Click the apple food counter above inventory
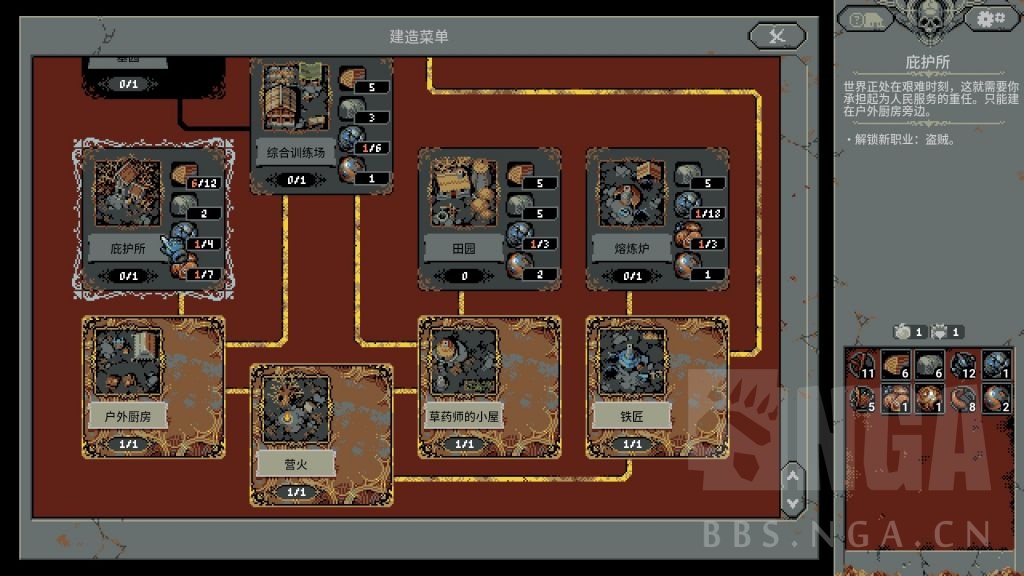The width and height of the screenshot is (1024, 576). (x=909, y=332)
